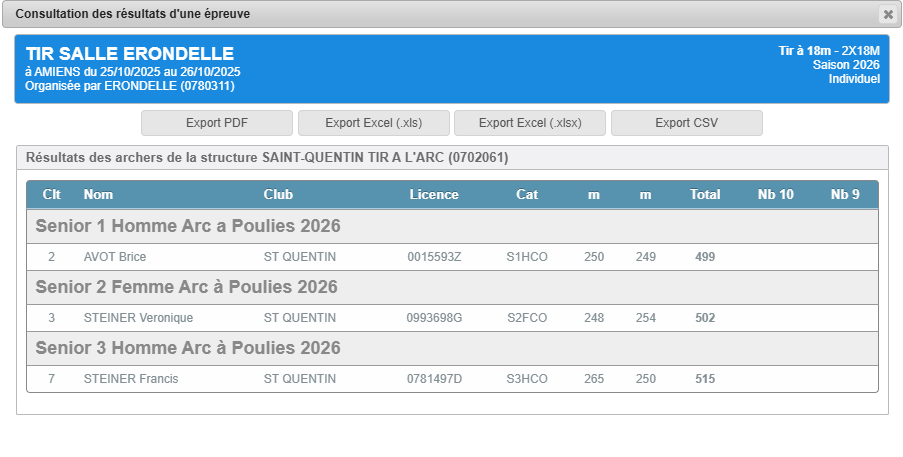Click the Clt column header

[51, 194]
